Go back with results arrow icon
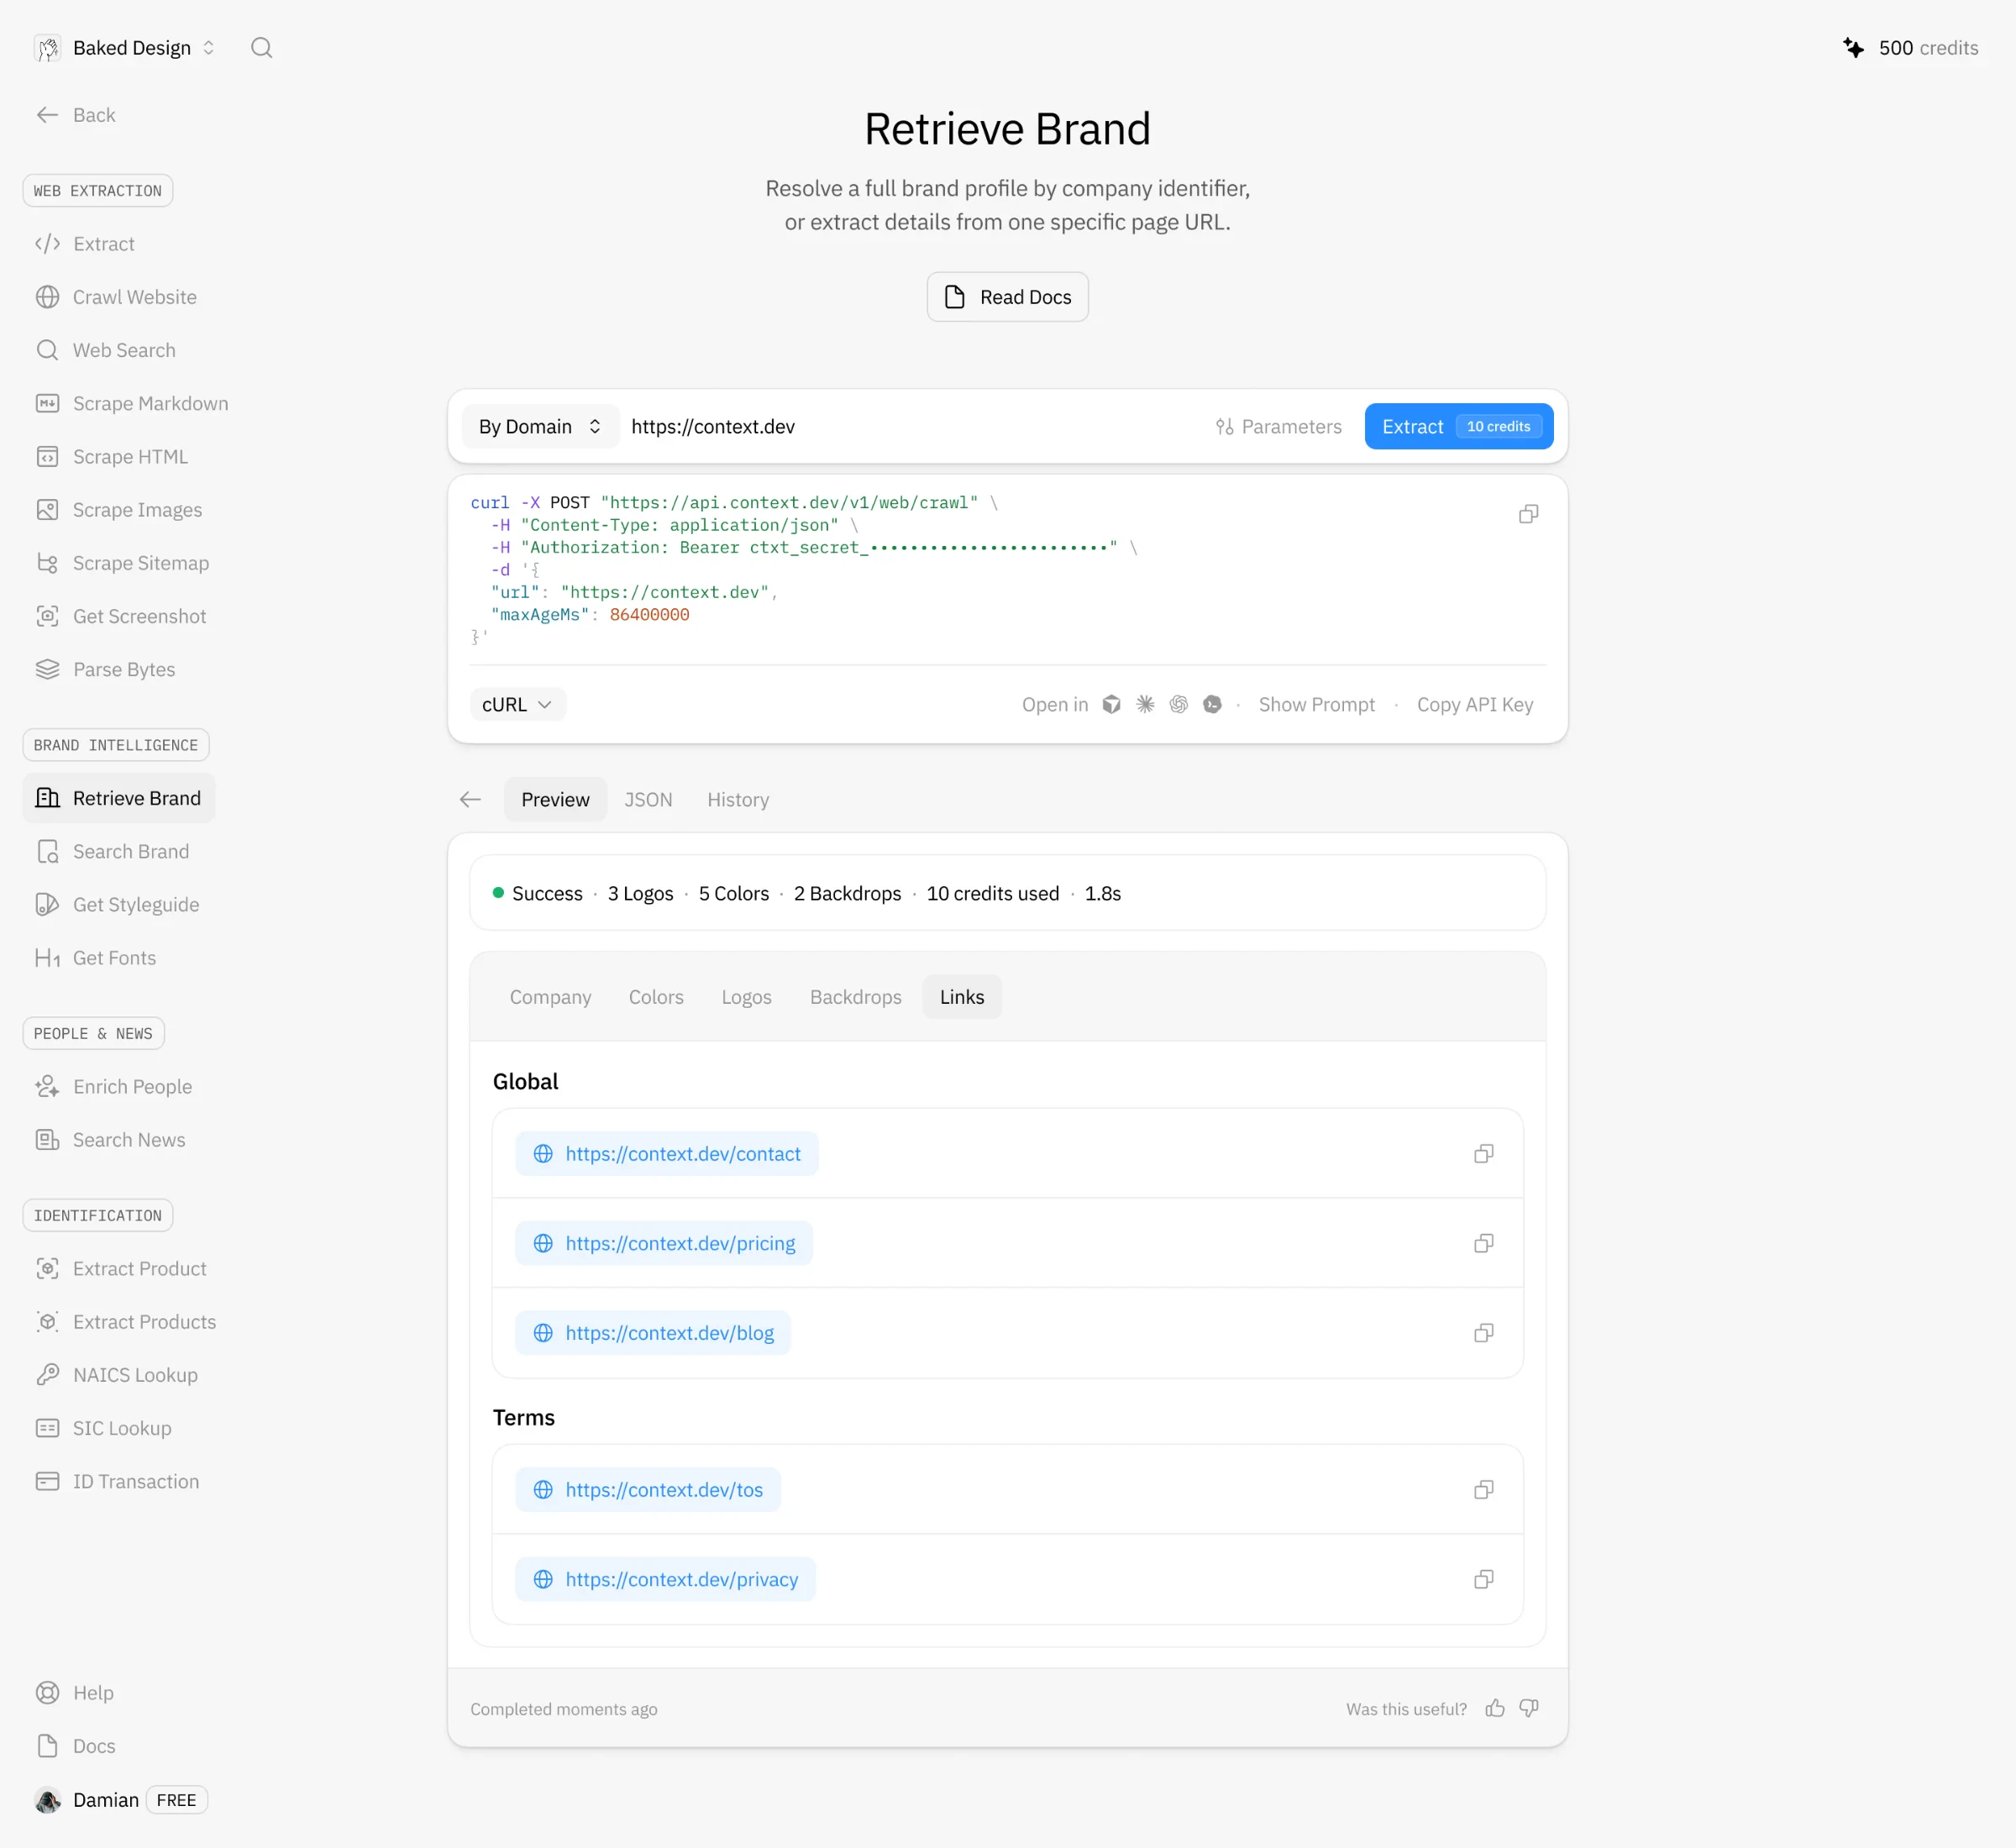The height and width of the screenshot is (1848, 2016). (470, 799)
